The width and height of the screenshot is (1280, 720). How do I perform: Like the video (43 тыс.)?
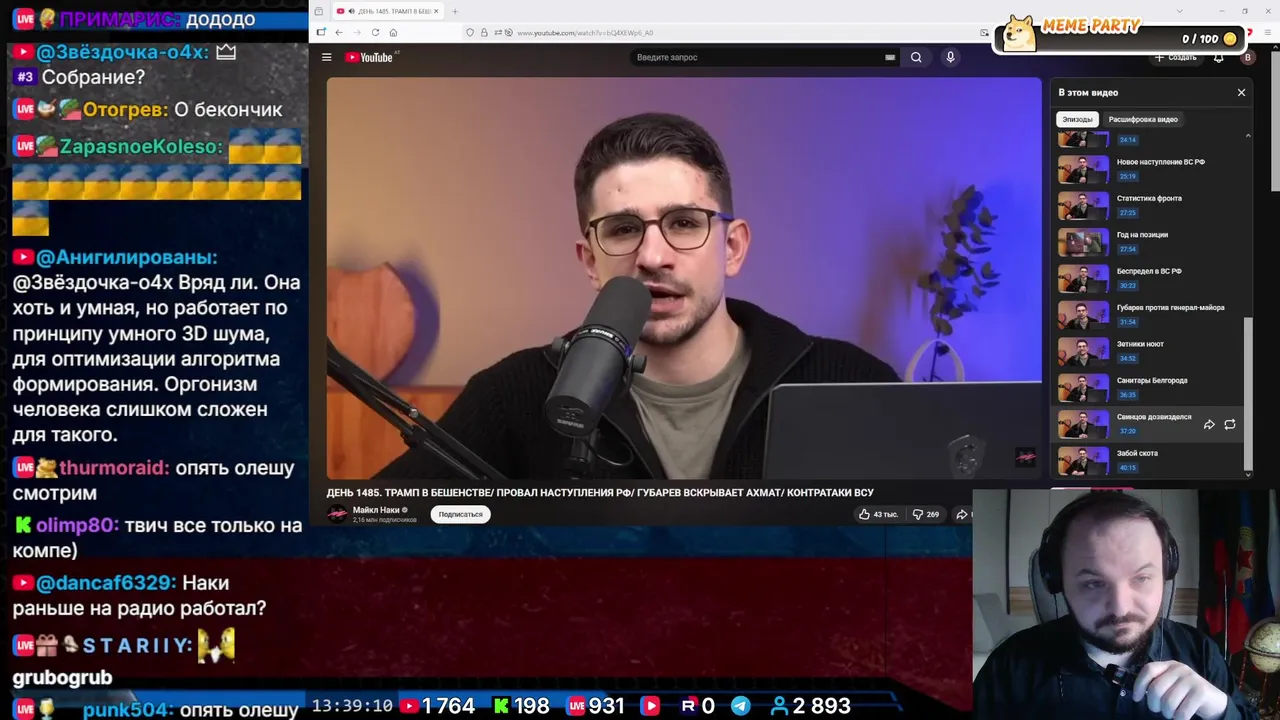[878, 514]
